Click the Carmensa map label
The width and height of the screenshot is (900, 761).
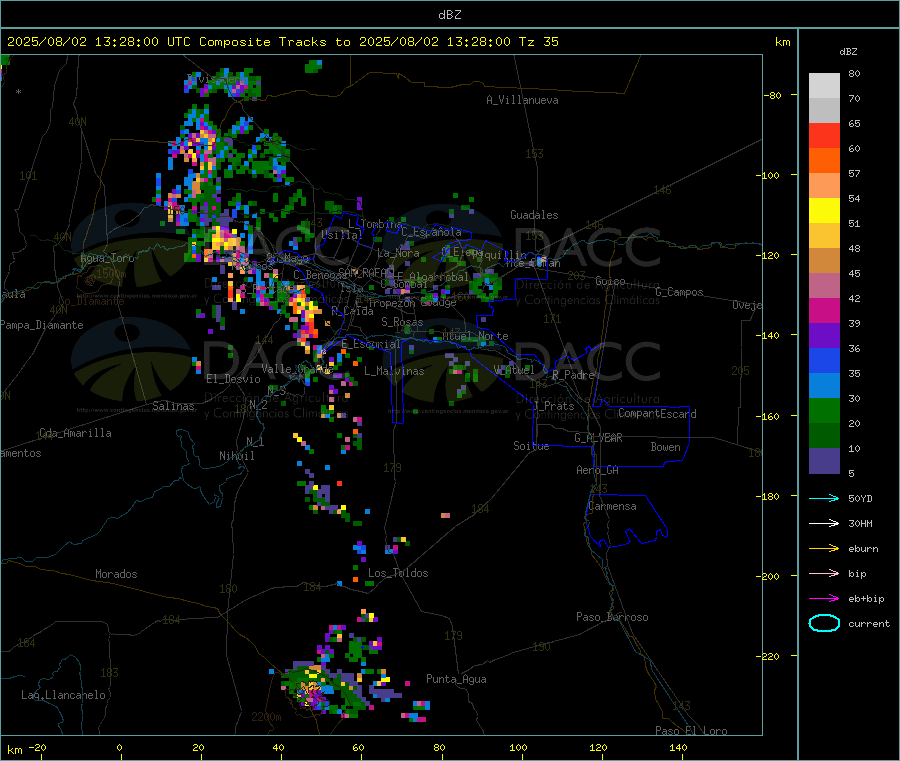click(612, 506)
